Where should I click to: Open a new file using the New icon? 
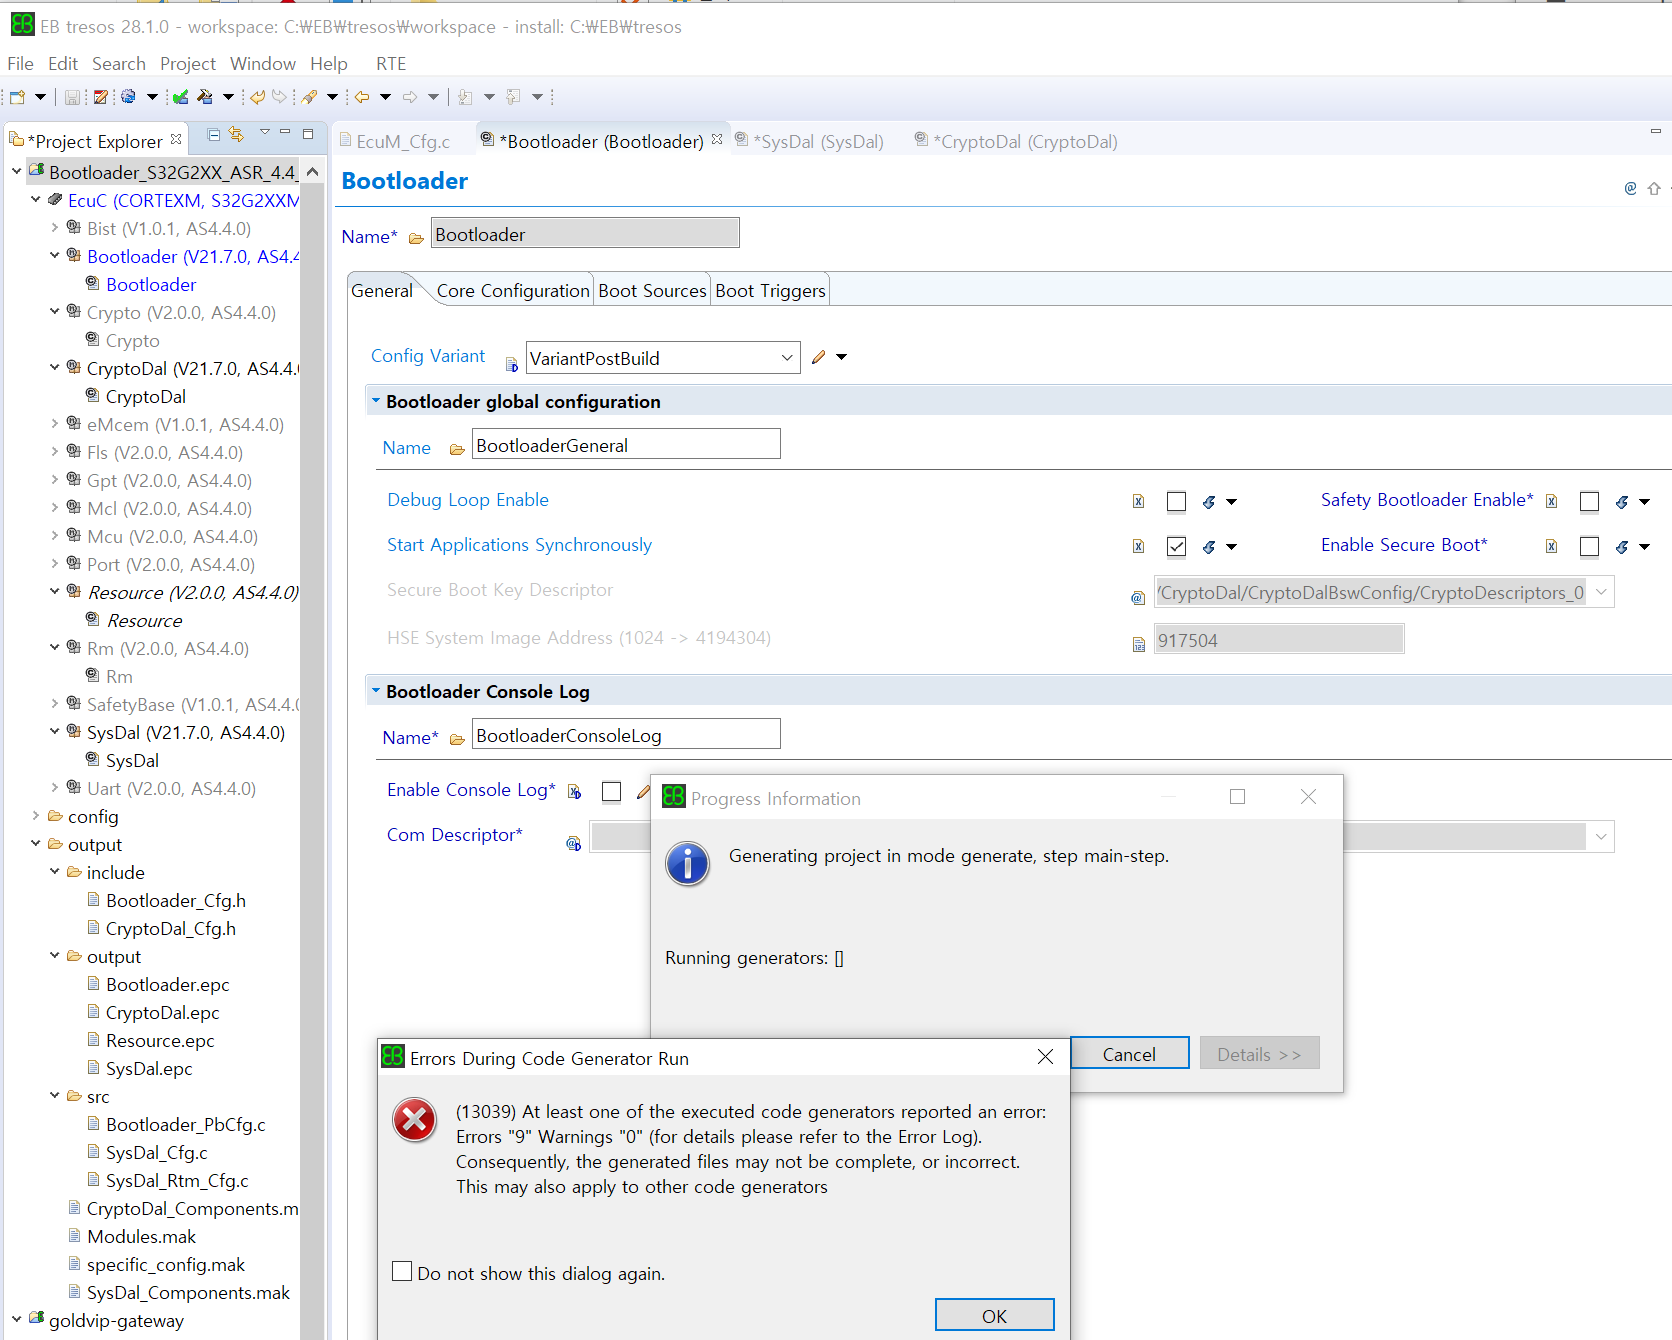pyautogui.click(x=16, y=97)
